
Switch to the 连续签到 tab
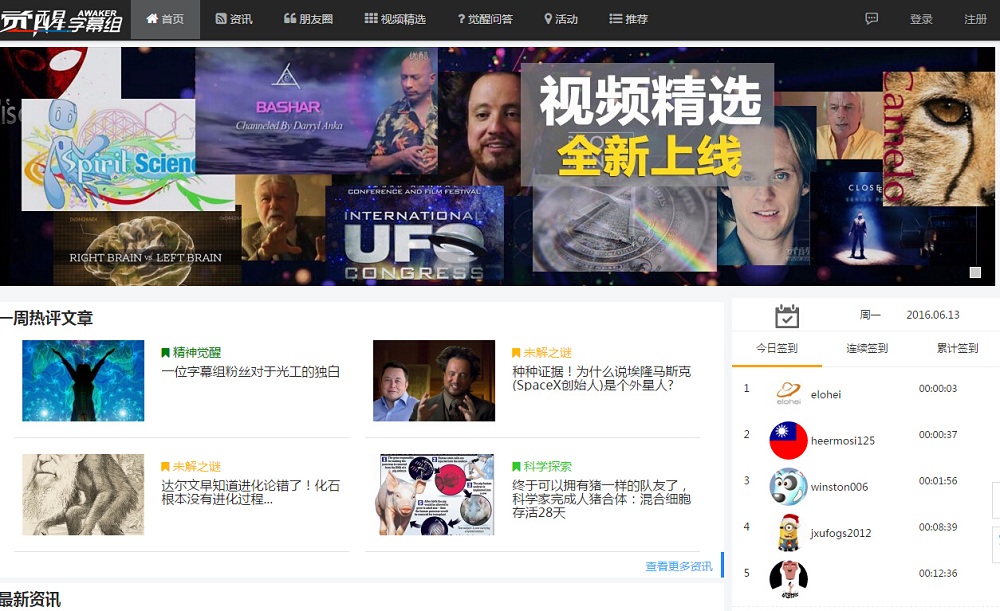coord(867,348)
